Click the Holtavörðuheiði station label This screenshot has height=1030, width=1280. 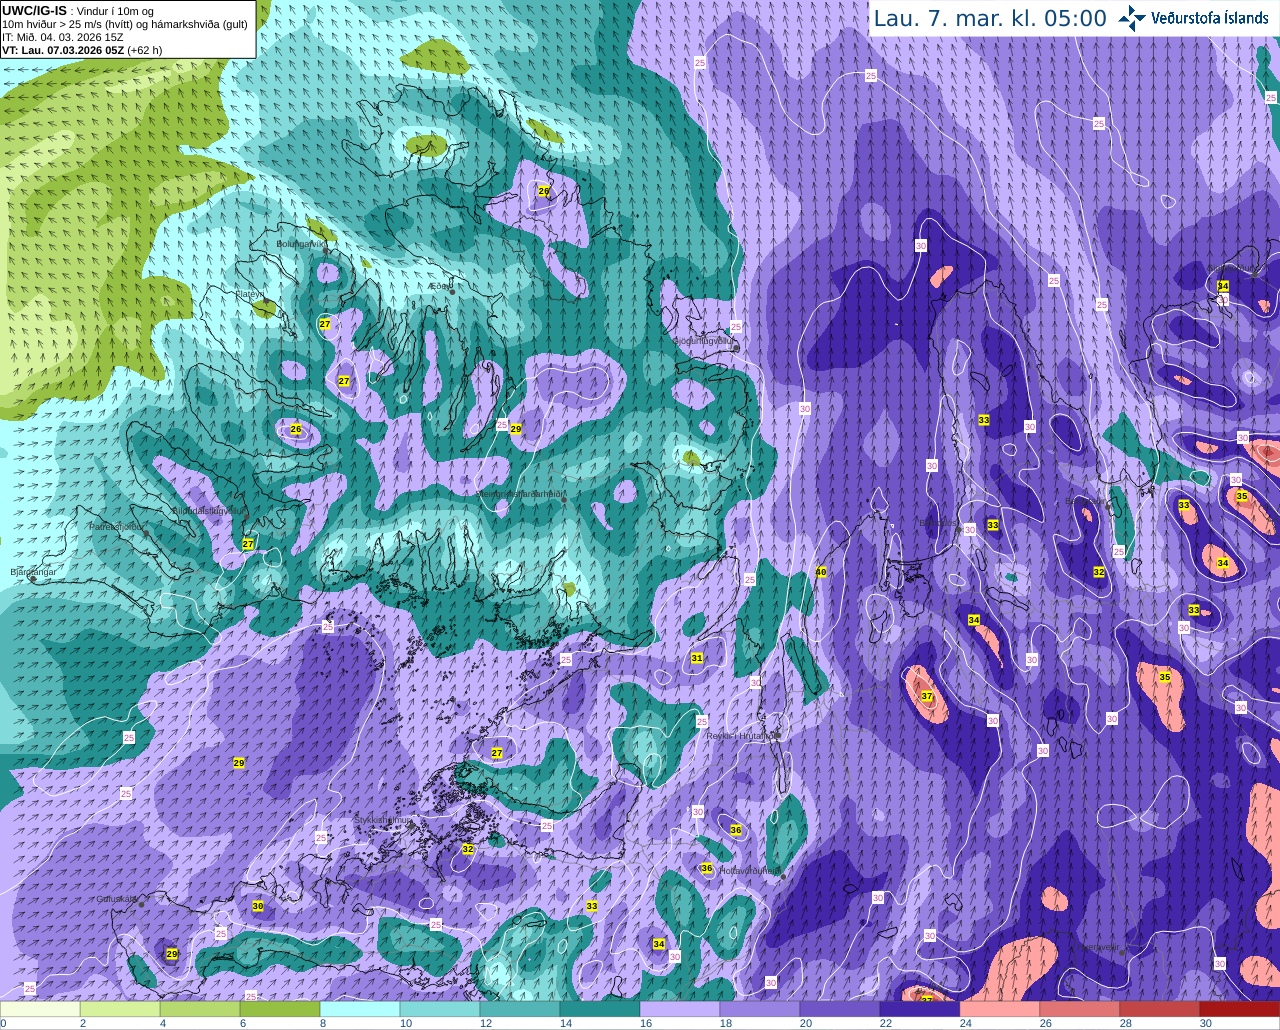pos(750,871)
